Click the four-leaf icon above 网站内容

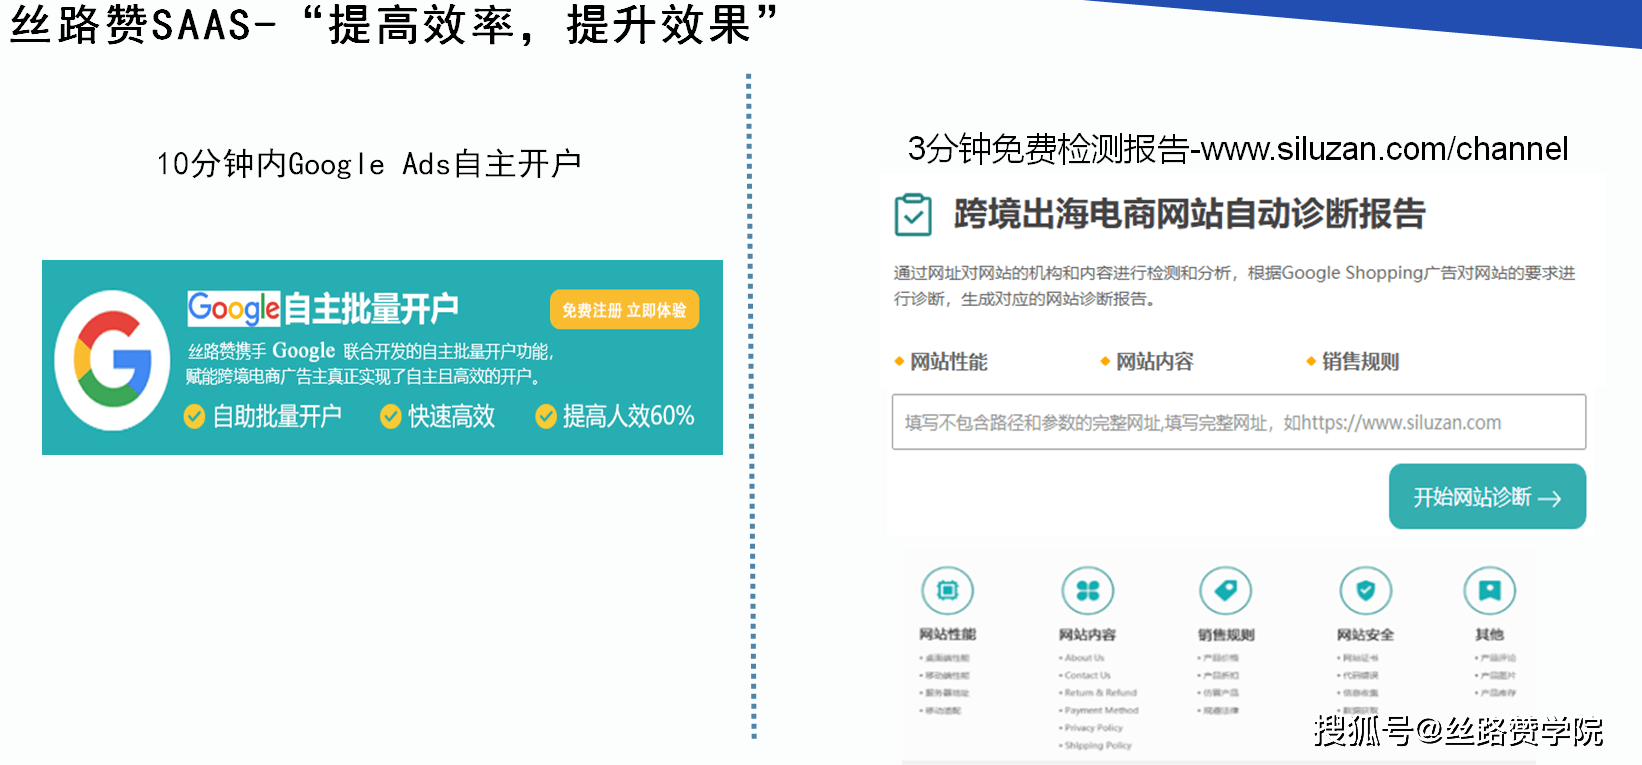[1087, 591]
